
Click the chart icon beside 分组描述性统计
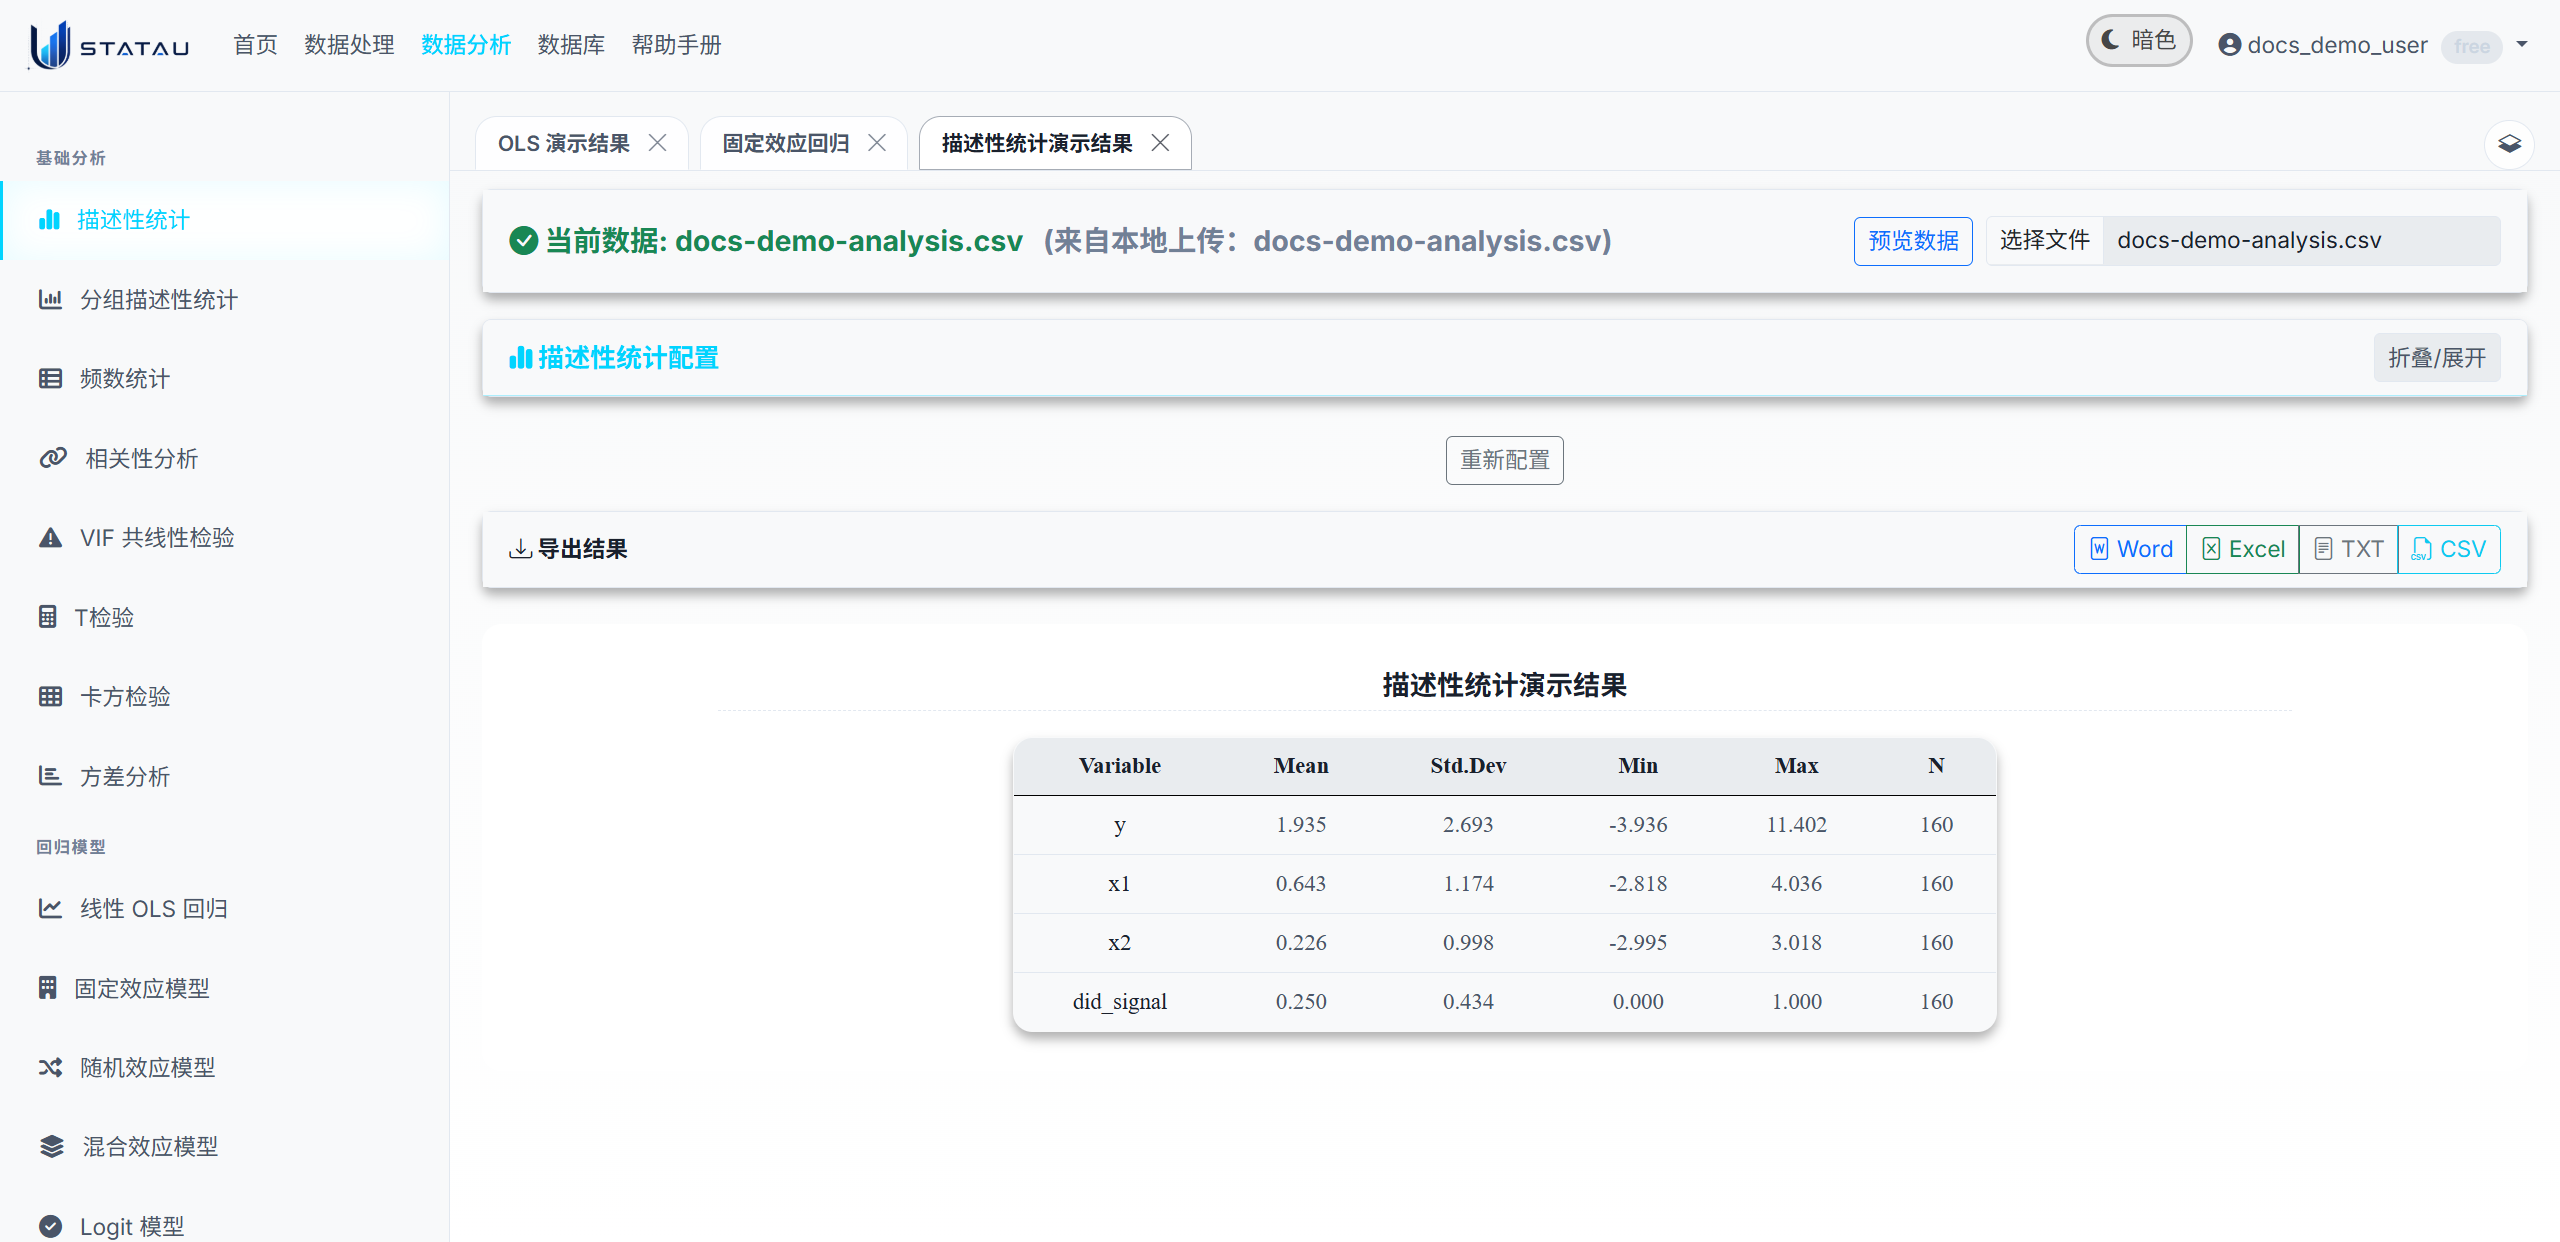click(50, 299)
